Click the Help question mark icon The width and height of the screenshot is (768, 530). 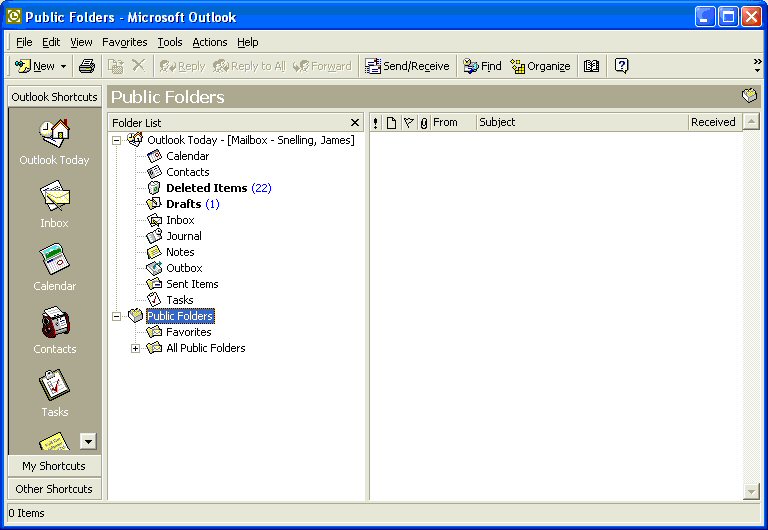622,66
